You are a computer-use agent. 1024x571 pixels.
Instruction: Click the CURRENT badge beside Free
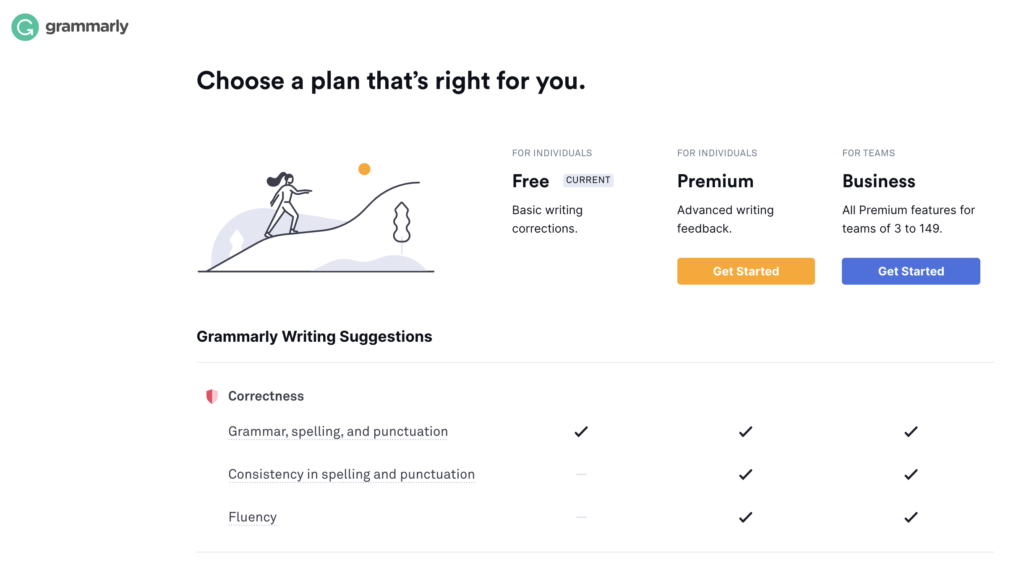(588, 180)
